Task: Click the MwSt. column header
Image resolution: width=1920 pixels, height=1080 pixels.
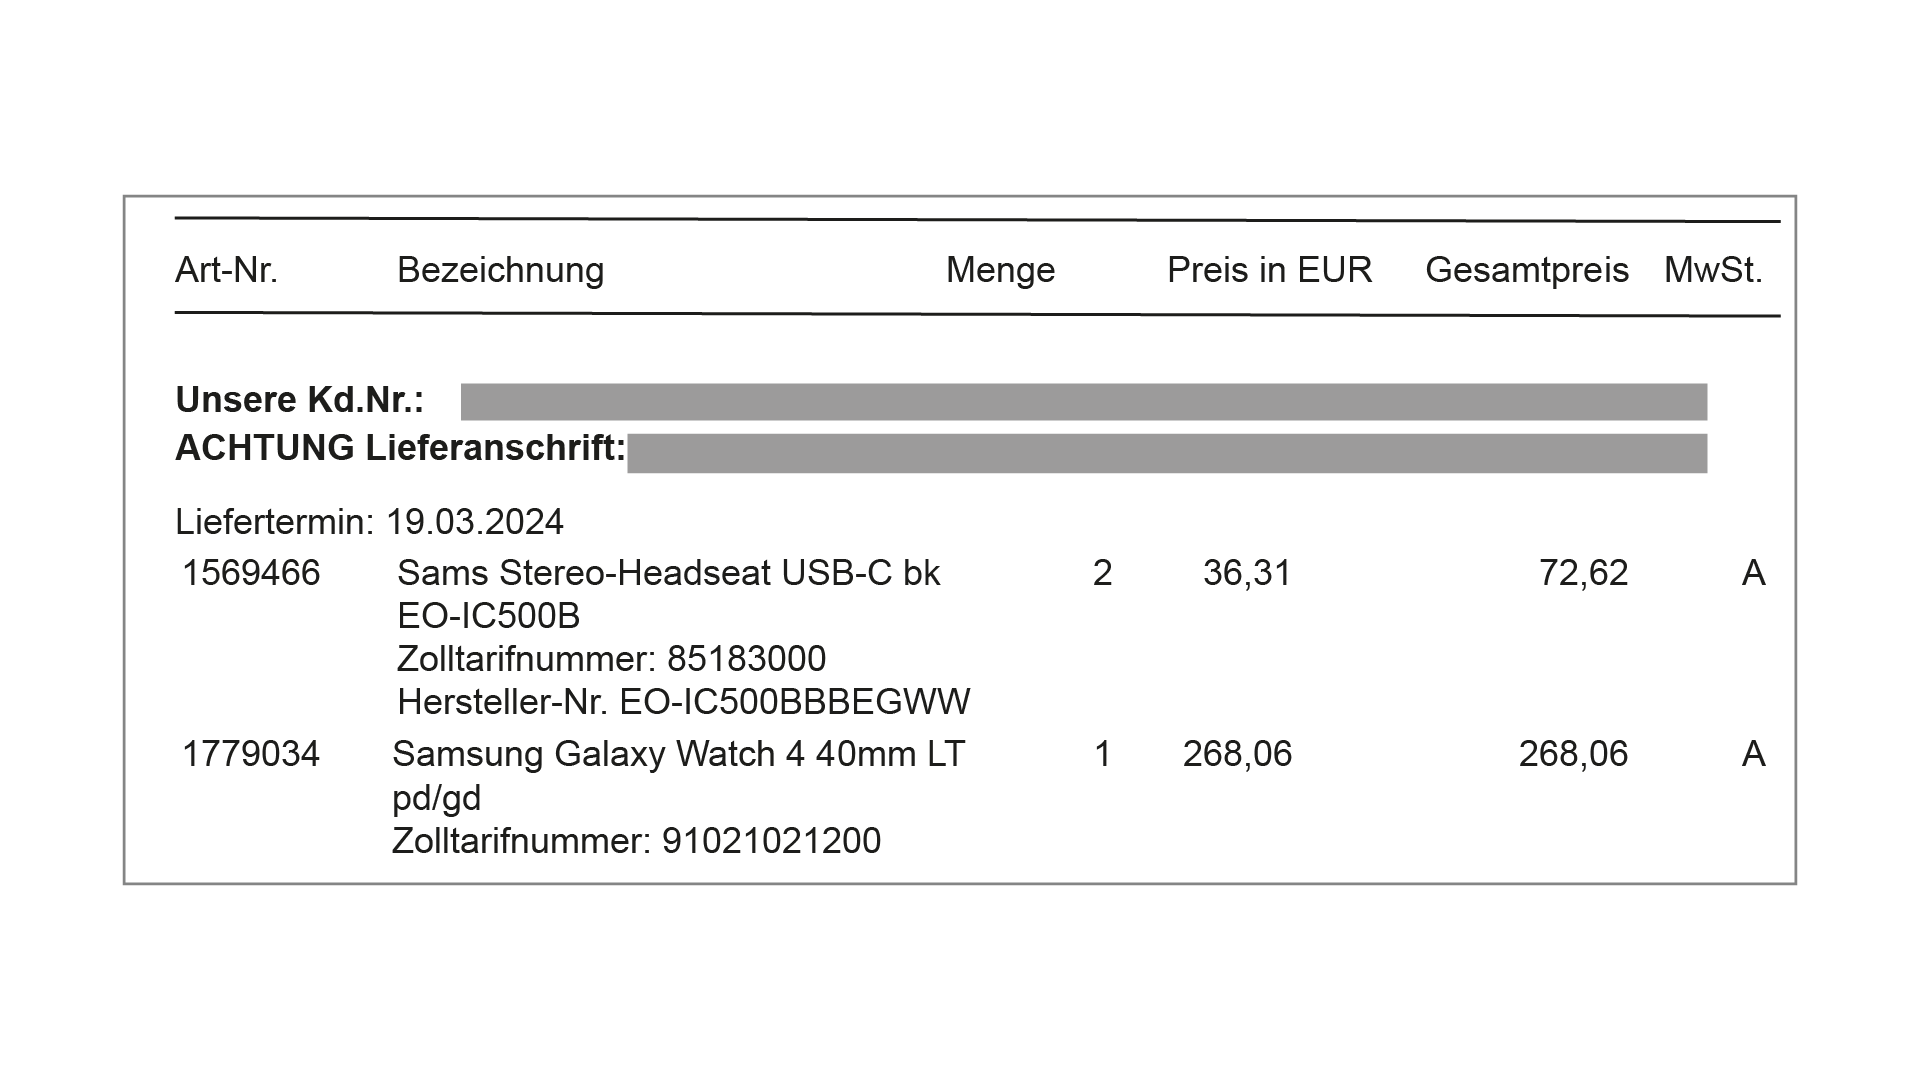Action: pyautogui.click(x=1713, y=270)
